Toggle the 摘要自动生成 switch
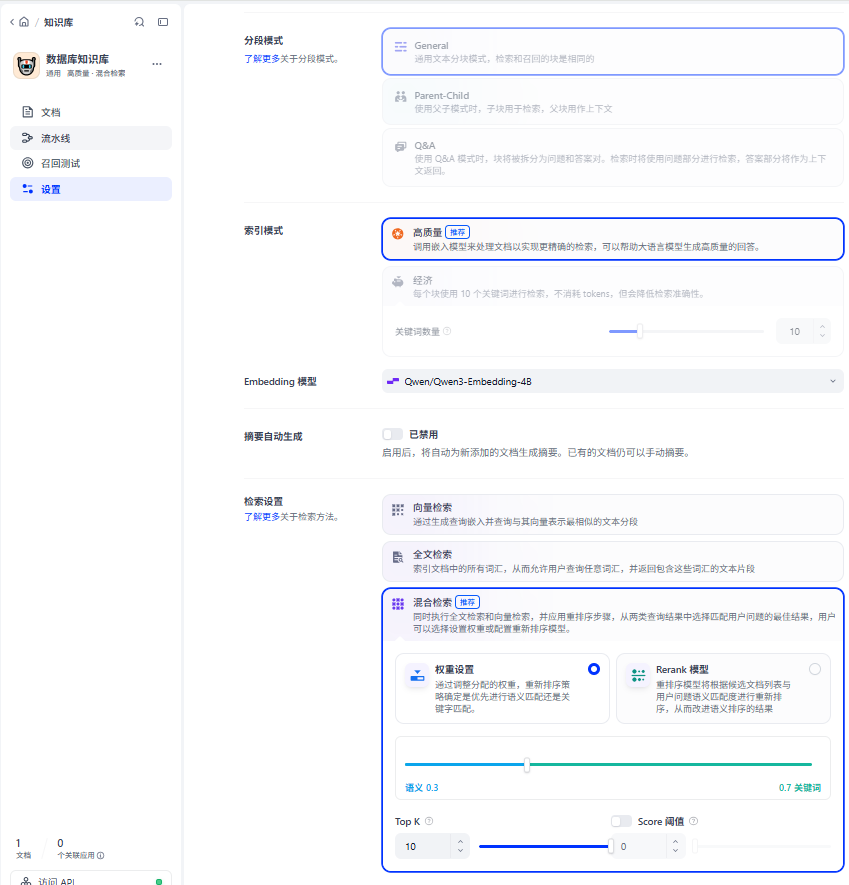 pos(392,434)
